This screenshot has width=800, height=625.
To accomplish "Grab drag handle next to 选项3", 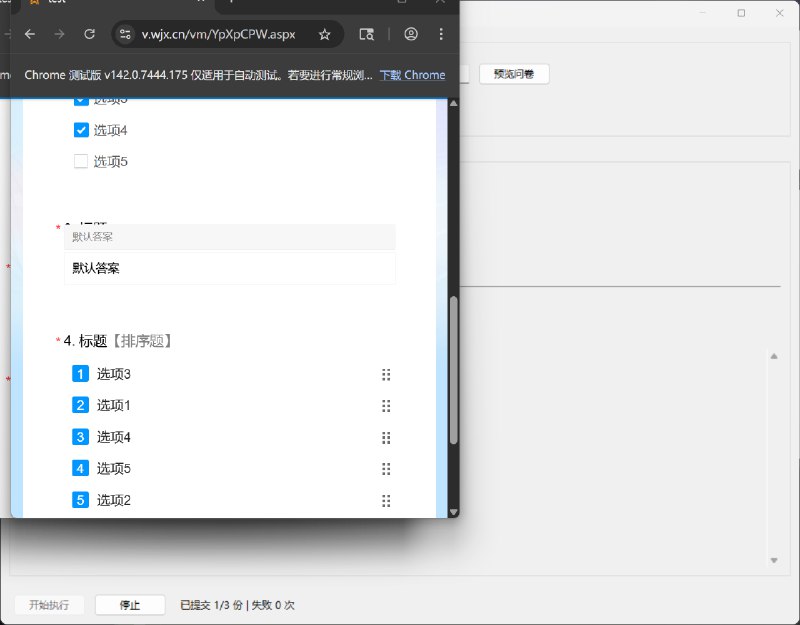I will [x=386, y=375].
